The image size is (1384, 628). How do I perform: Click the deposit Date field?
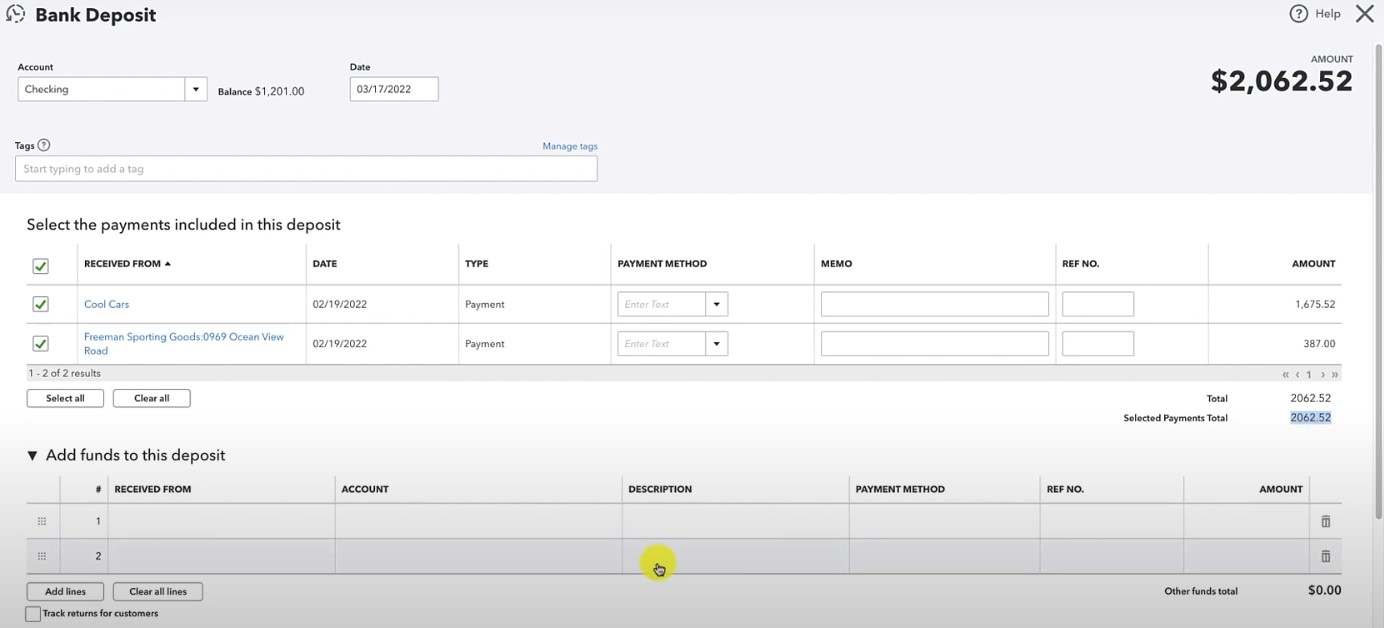pos(394,89)
